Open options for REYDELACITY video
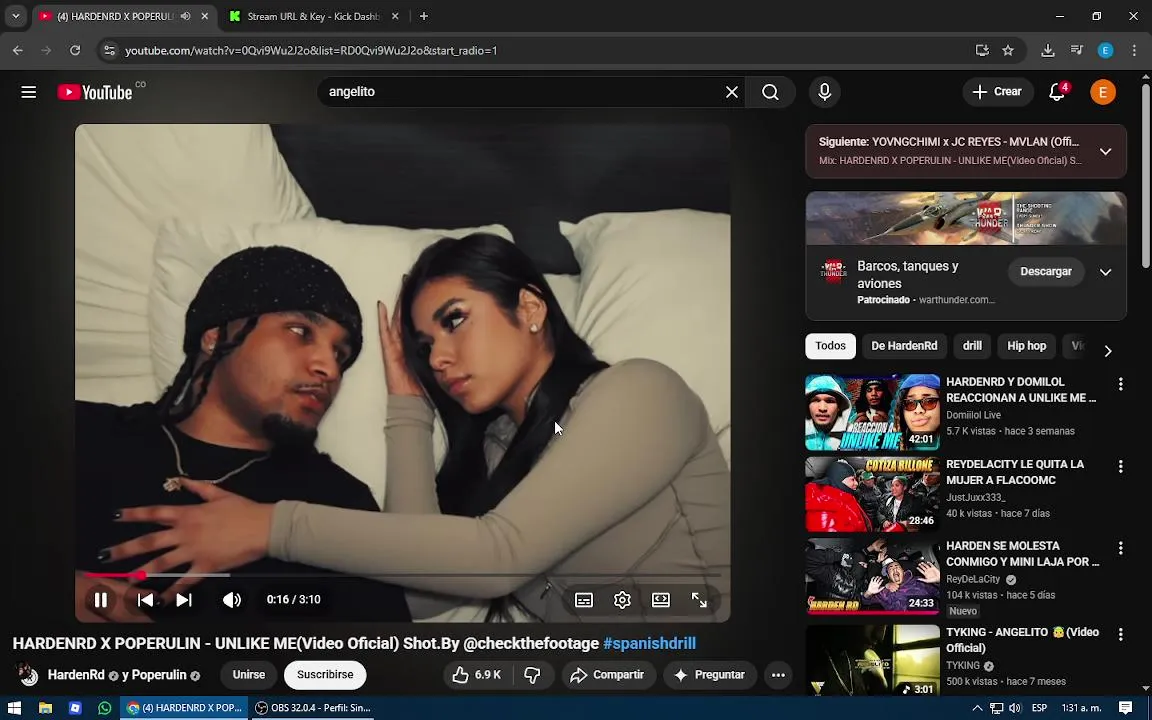 click(1120, 467)
